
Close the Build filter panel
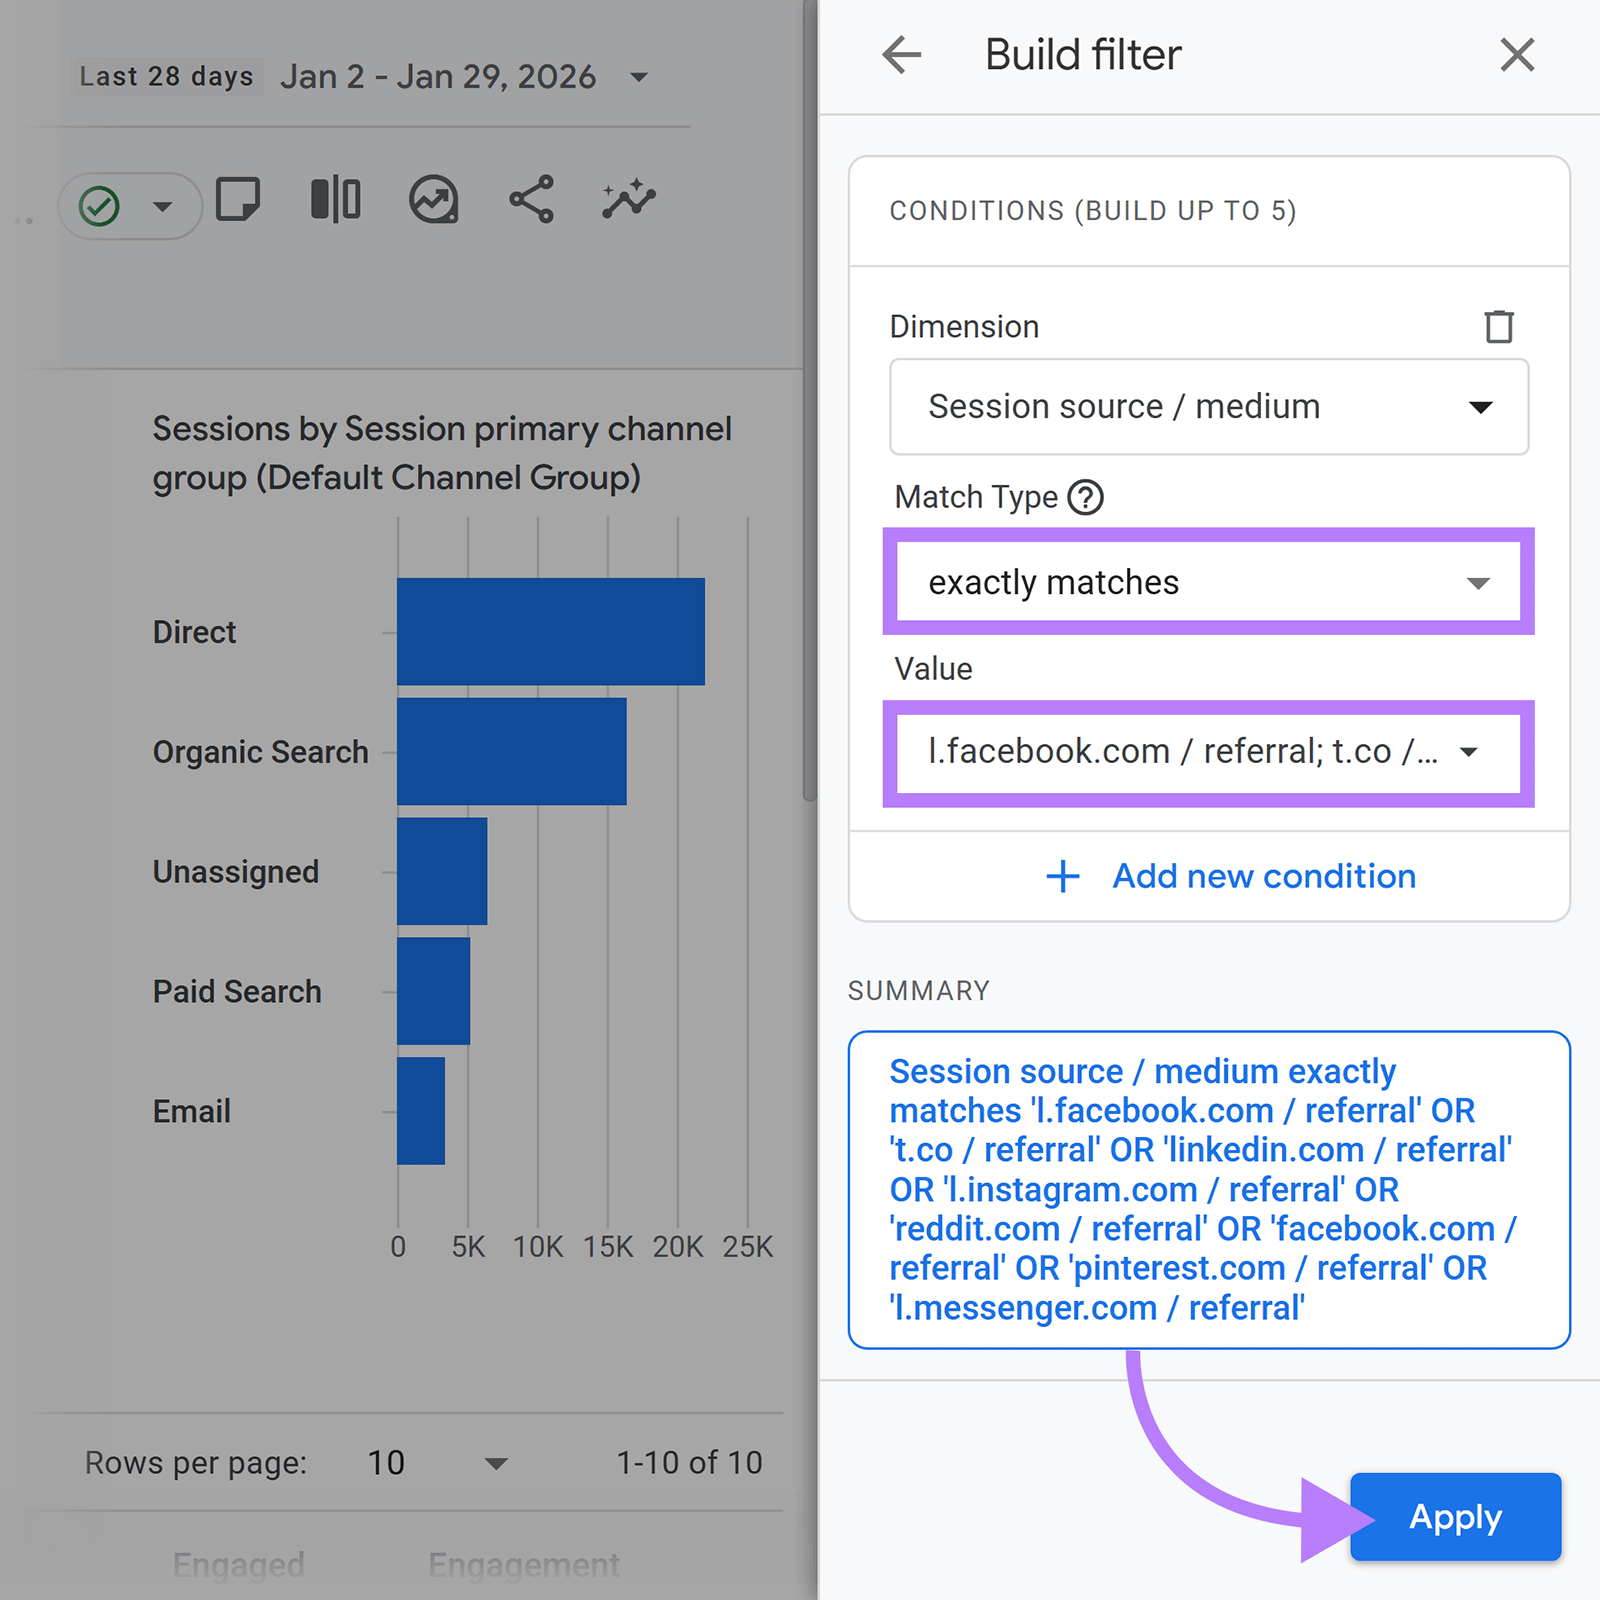[x=1517, y=55]
